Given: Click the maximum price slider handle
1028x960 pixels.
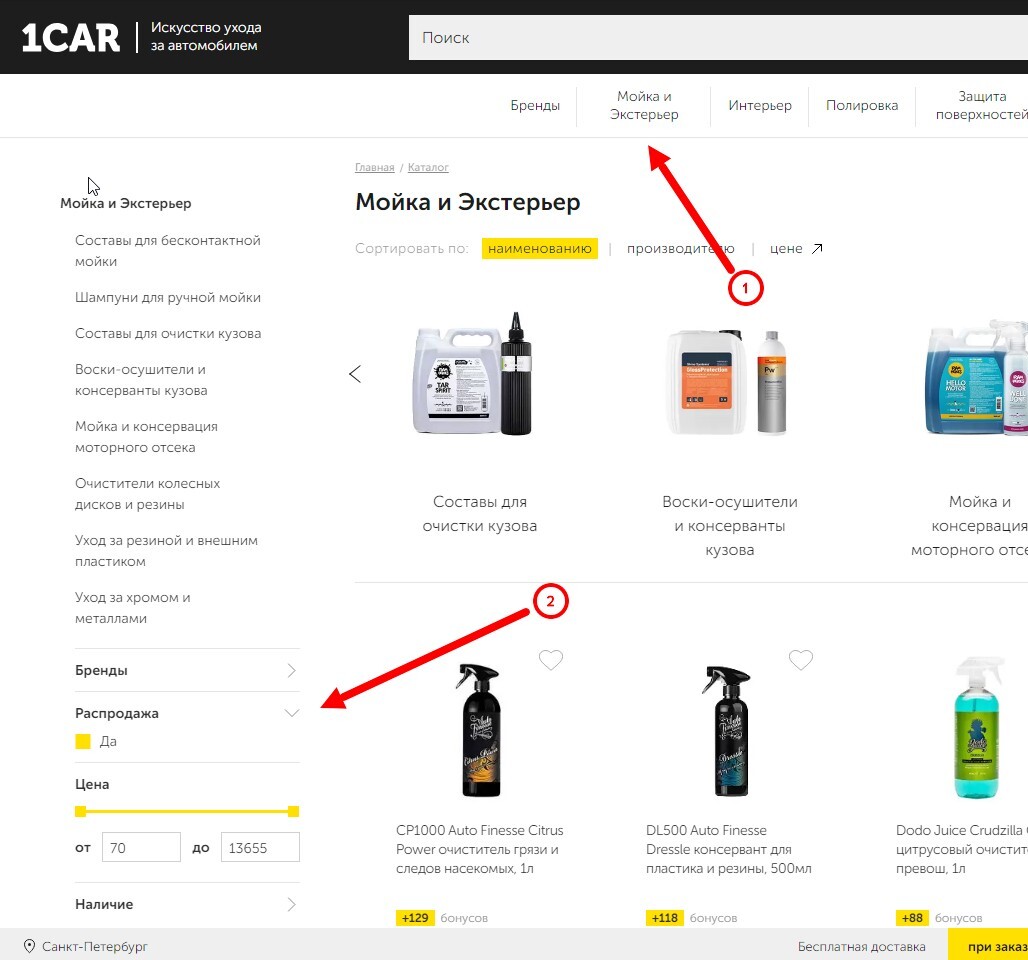Looking at the screenshot, I should pyautogui.click(x=294, y=811).
